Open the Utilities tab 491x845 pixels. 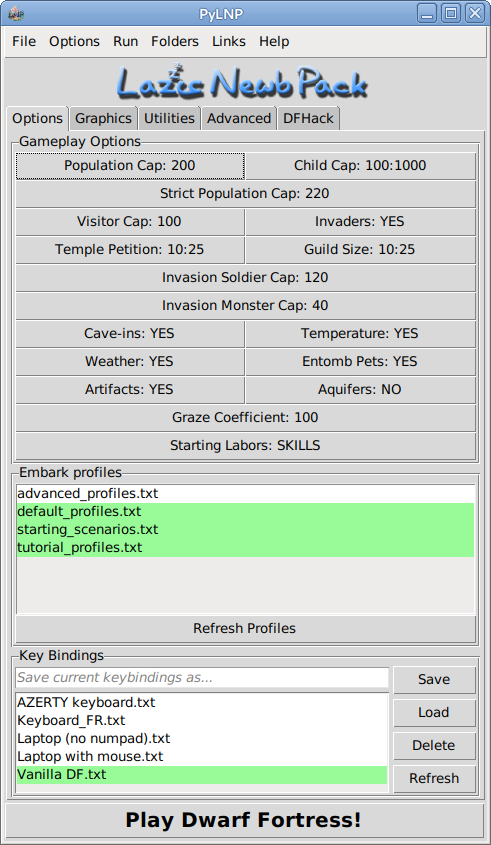(x=169, y=119)
